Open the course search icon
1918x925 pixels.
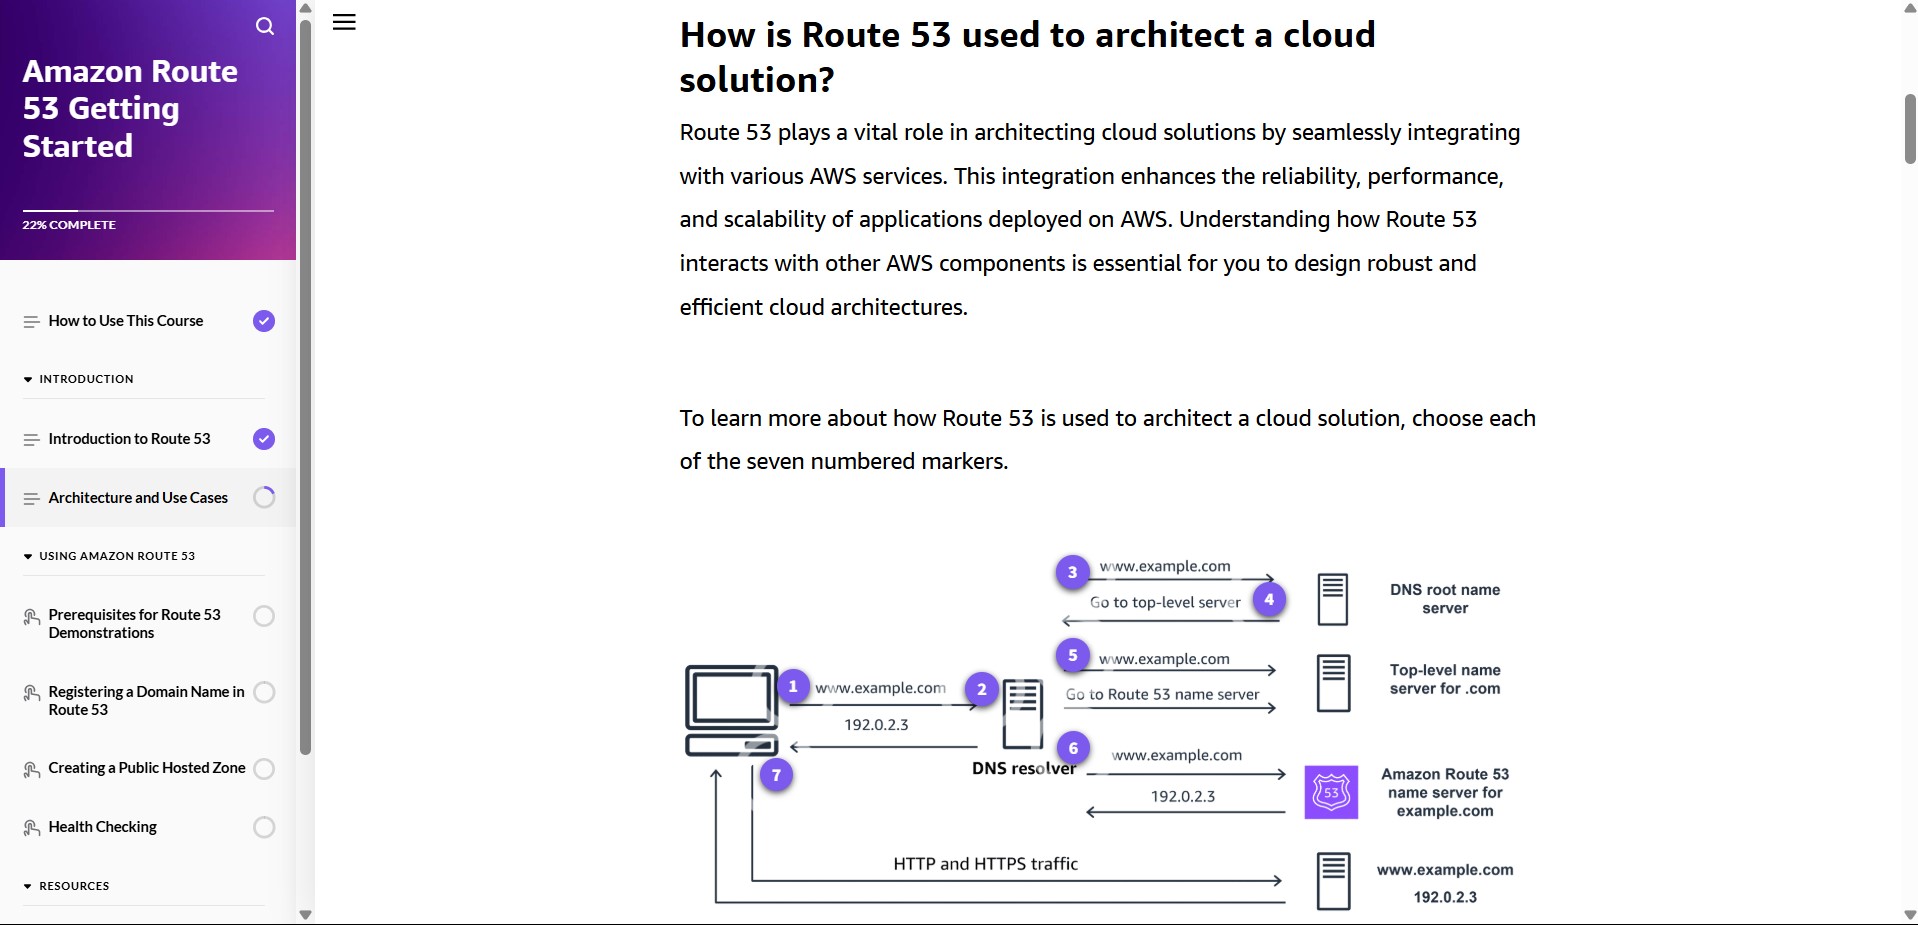click(265, 26)
